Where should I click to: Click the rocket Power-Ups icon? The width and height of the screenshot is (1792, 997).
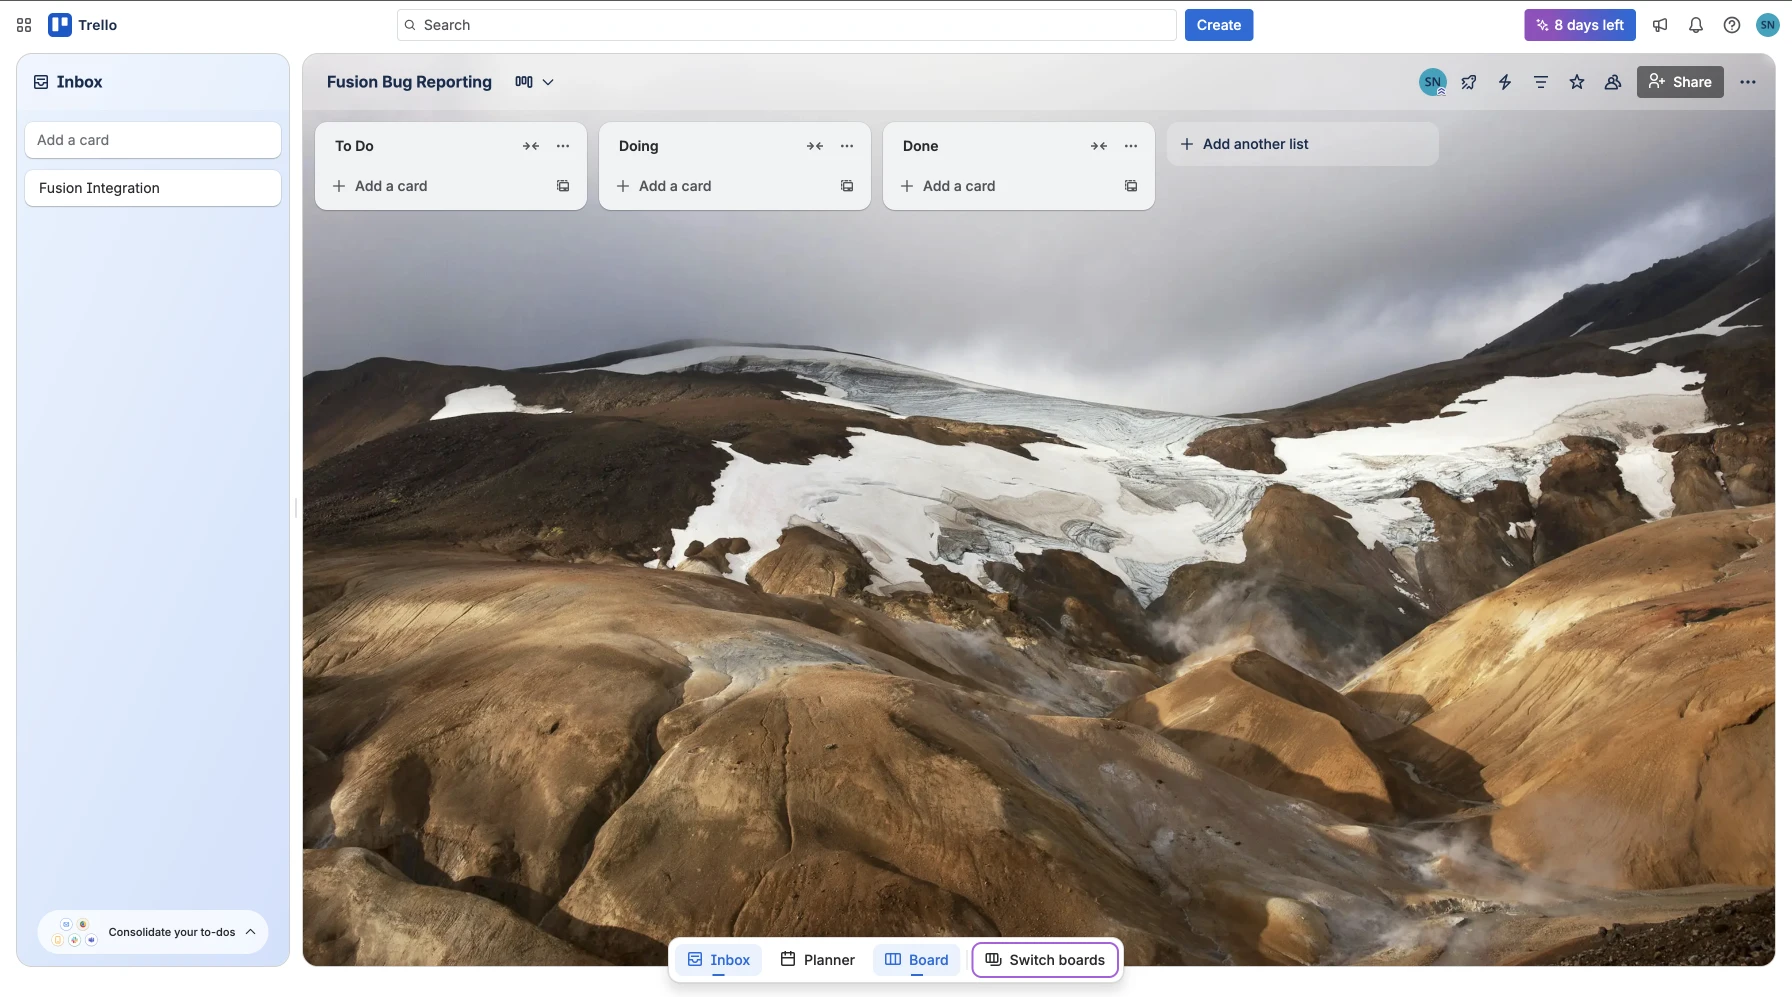1468,82
